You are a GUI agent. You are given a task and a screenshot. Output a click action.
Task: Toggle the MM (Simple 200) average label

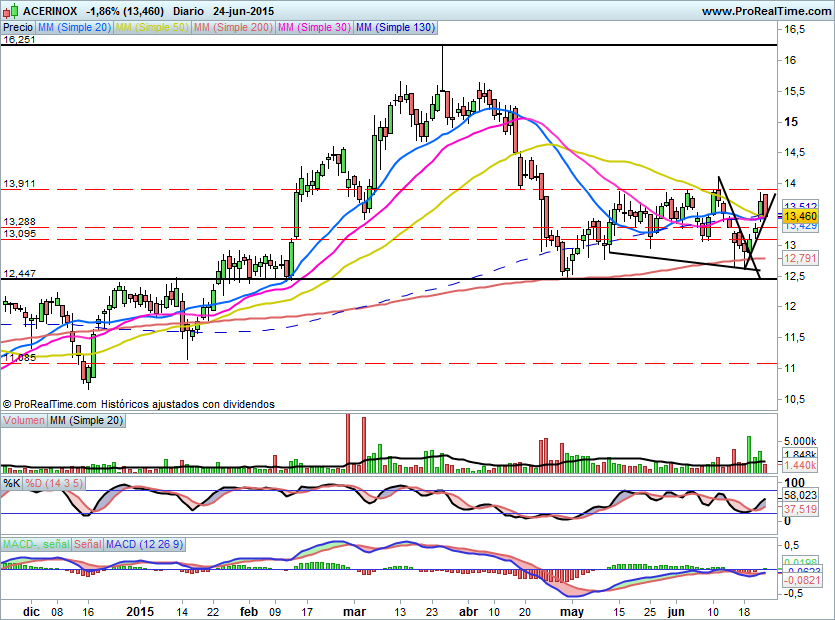(232, 28)
